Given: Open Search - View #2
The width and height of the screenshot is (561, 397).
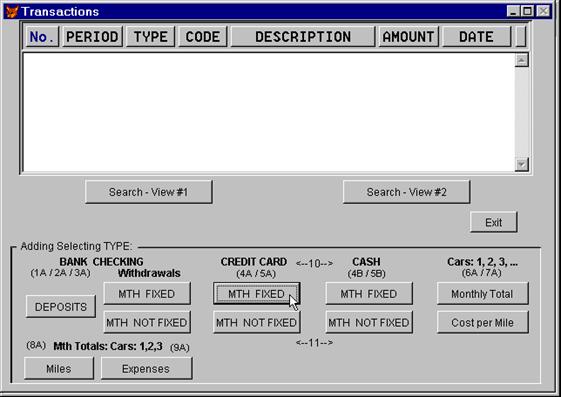Looking at the screenshot, I should coord(406,192).
